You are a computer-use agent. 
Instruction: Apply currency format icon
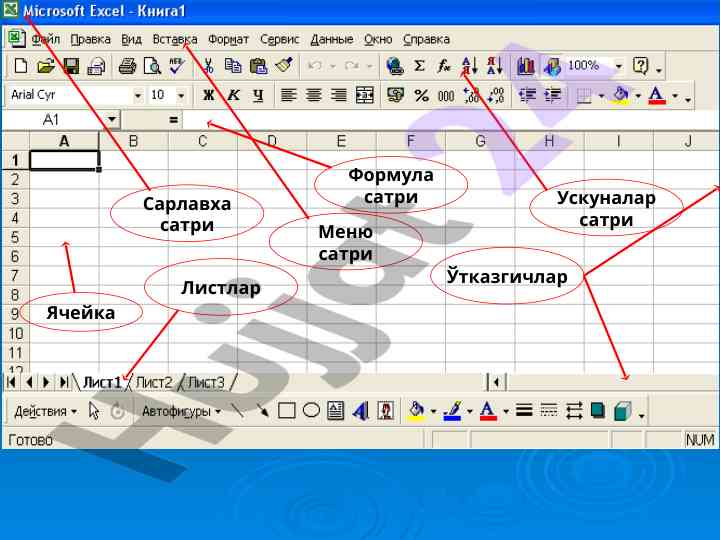[x=395, y=95]
